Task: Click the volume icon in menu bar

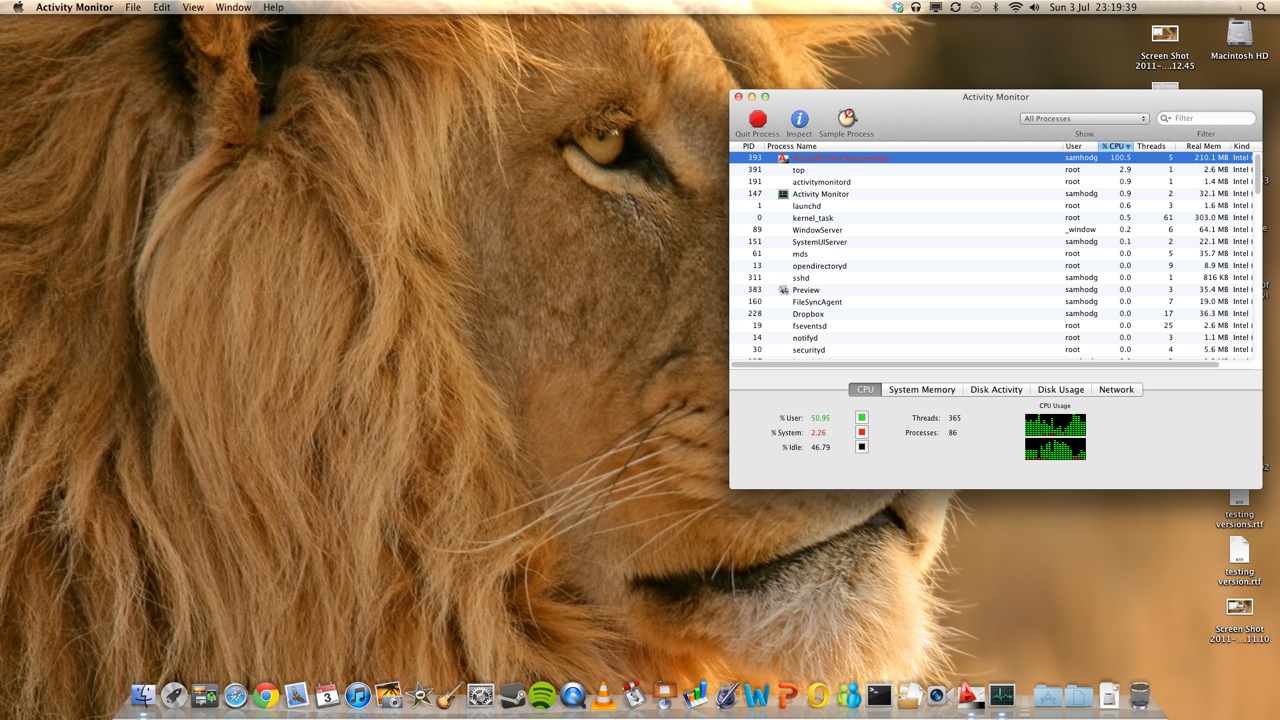Action: [x=1036, y=7]
